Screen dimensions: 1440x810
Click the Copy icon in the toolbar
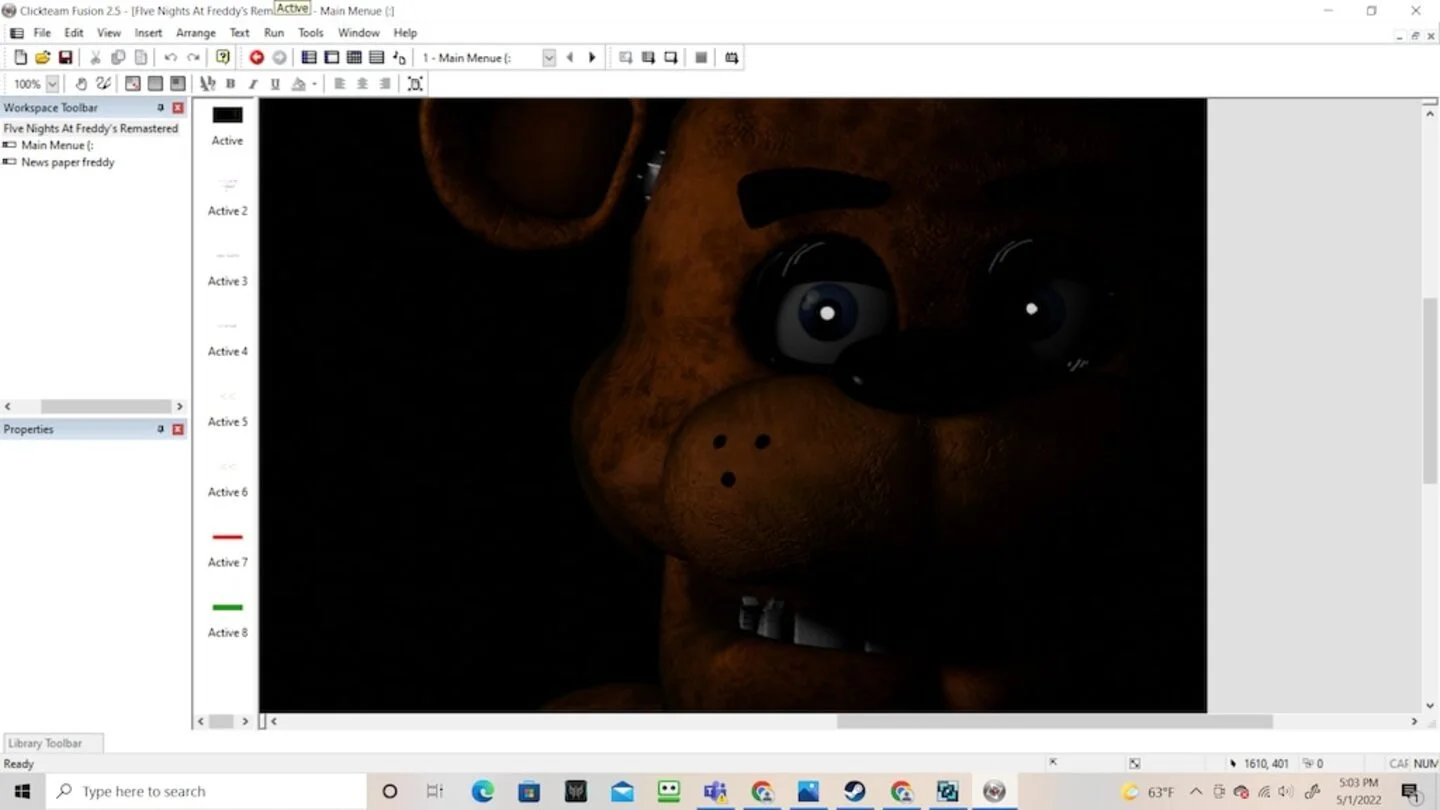coord(118,58)
